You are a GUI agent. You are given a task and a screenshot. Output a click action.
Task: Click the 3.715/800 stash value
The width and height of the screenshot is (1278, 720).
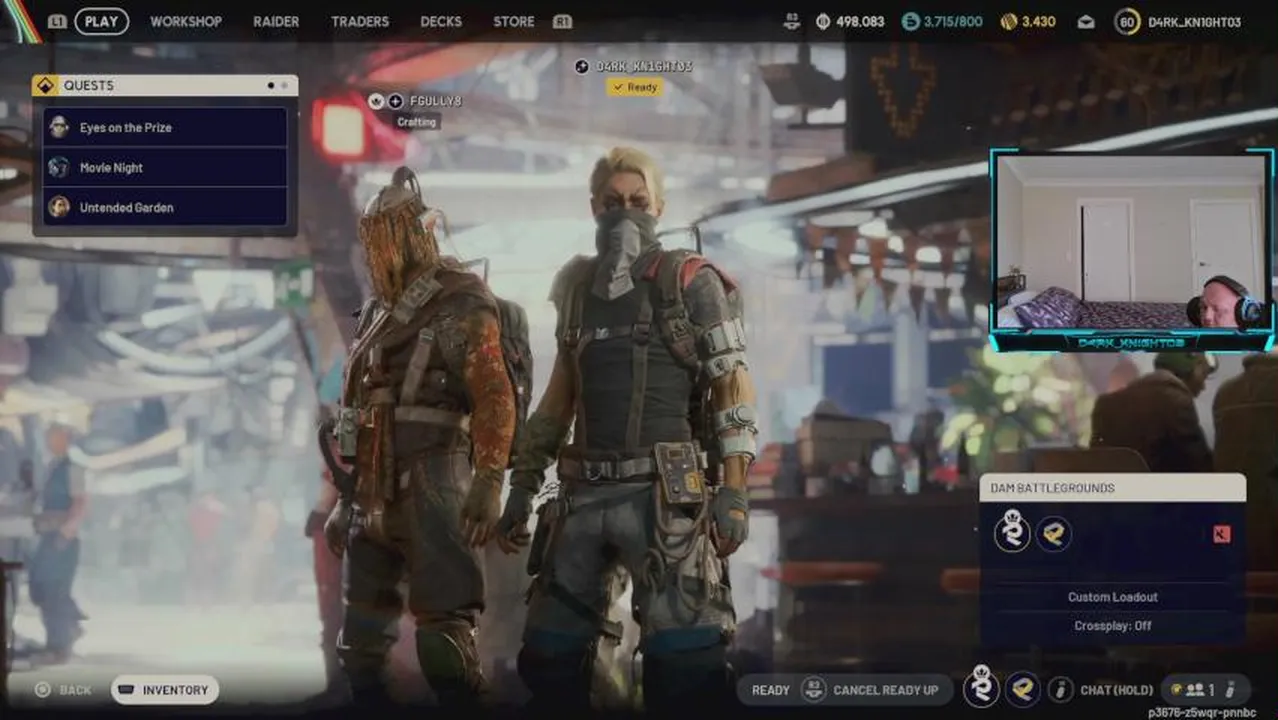pyautogui.click(x=954, y=22)
